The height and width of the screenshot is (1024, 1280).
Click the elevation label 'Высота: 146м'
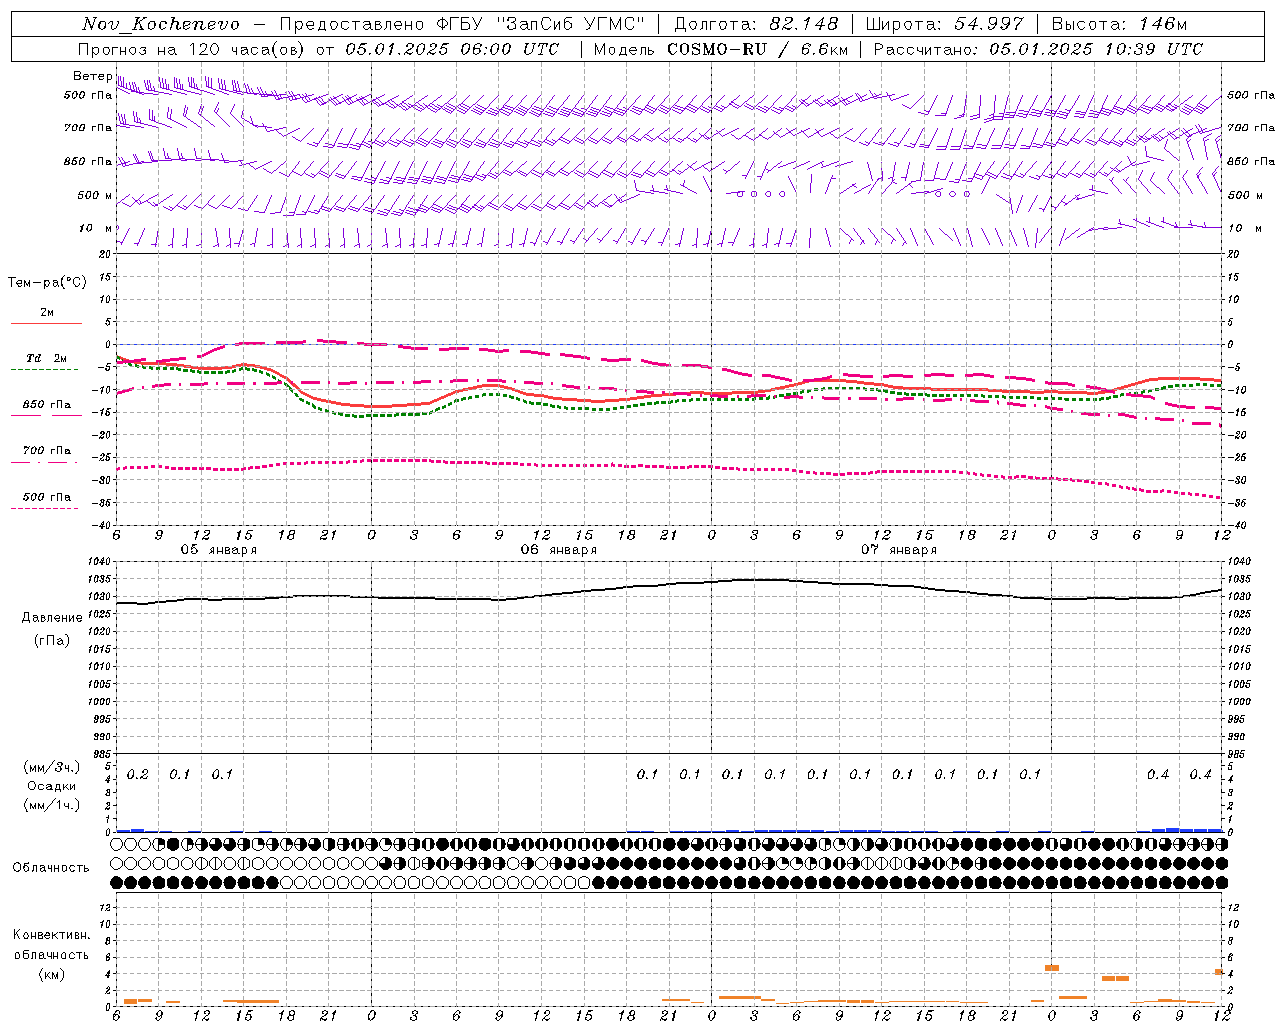(1119, 24)
